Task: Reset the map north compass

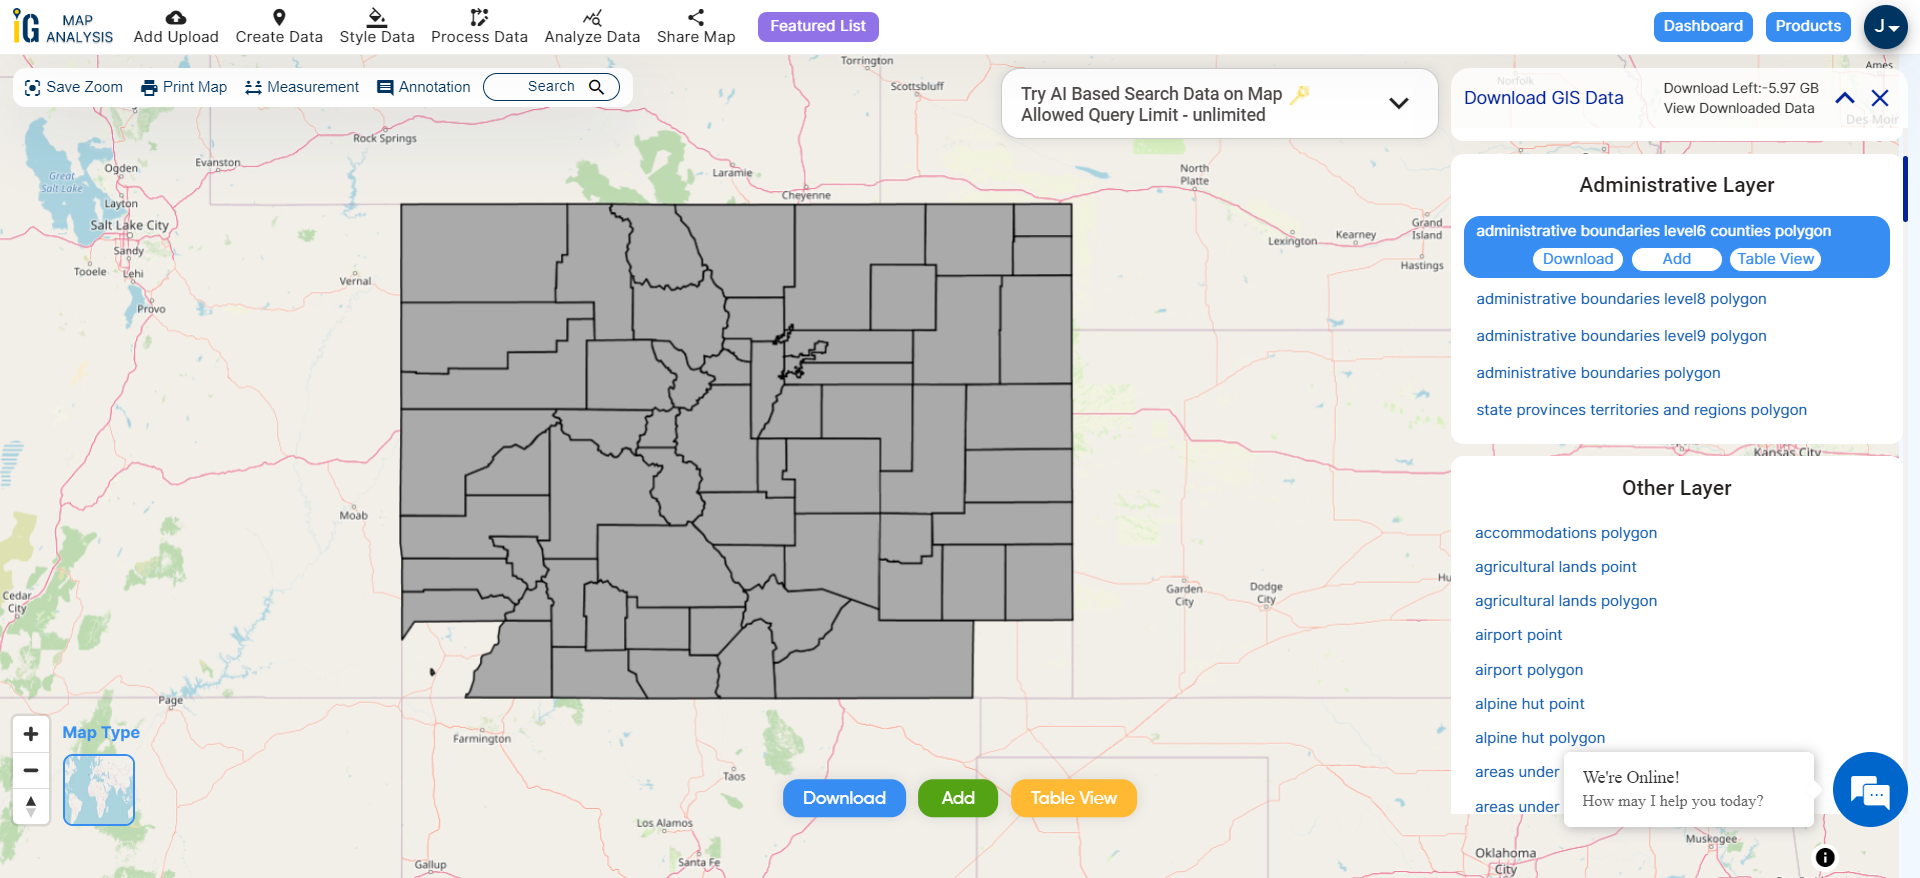Action: click(31, 806)
